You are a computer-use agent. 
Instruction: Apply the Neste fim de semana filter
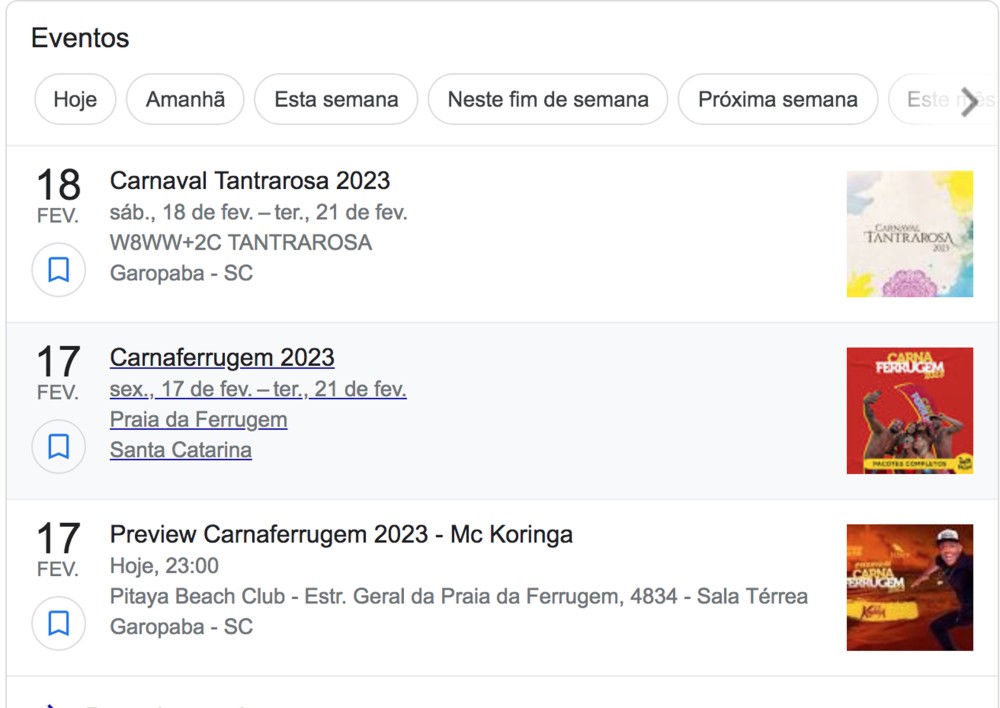(x=548, y=100)
